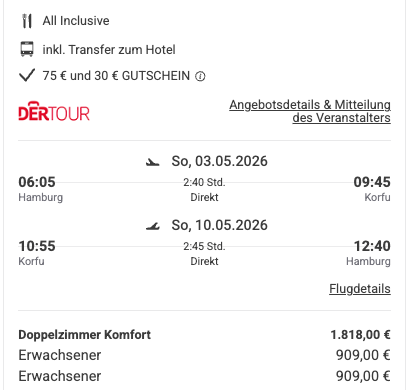Click the Doppelzimmer Komfort room label
This screenshot has height=390, width=410.
coord(84,335)
